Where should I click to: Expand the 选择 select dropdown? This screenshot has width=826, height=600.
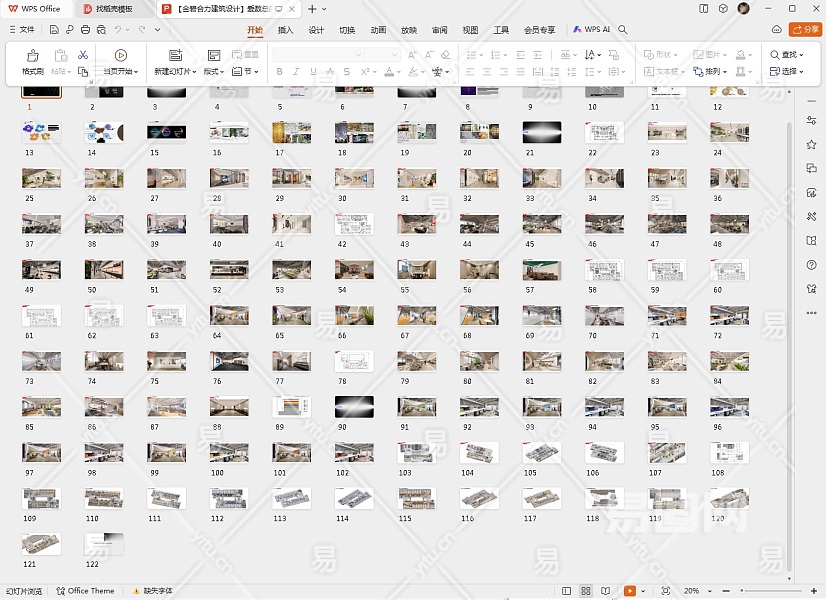click(x=788, y=72)
